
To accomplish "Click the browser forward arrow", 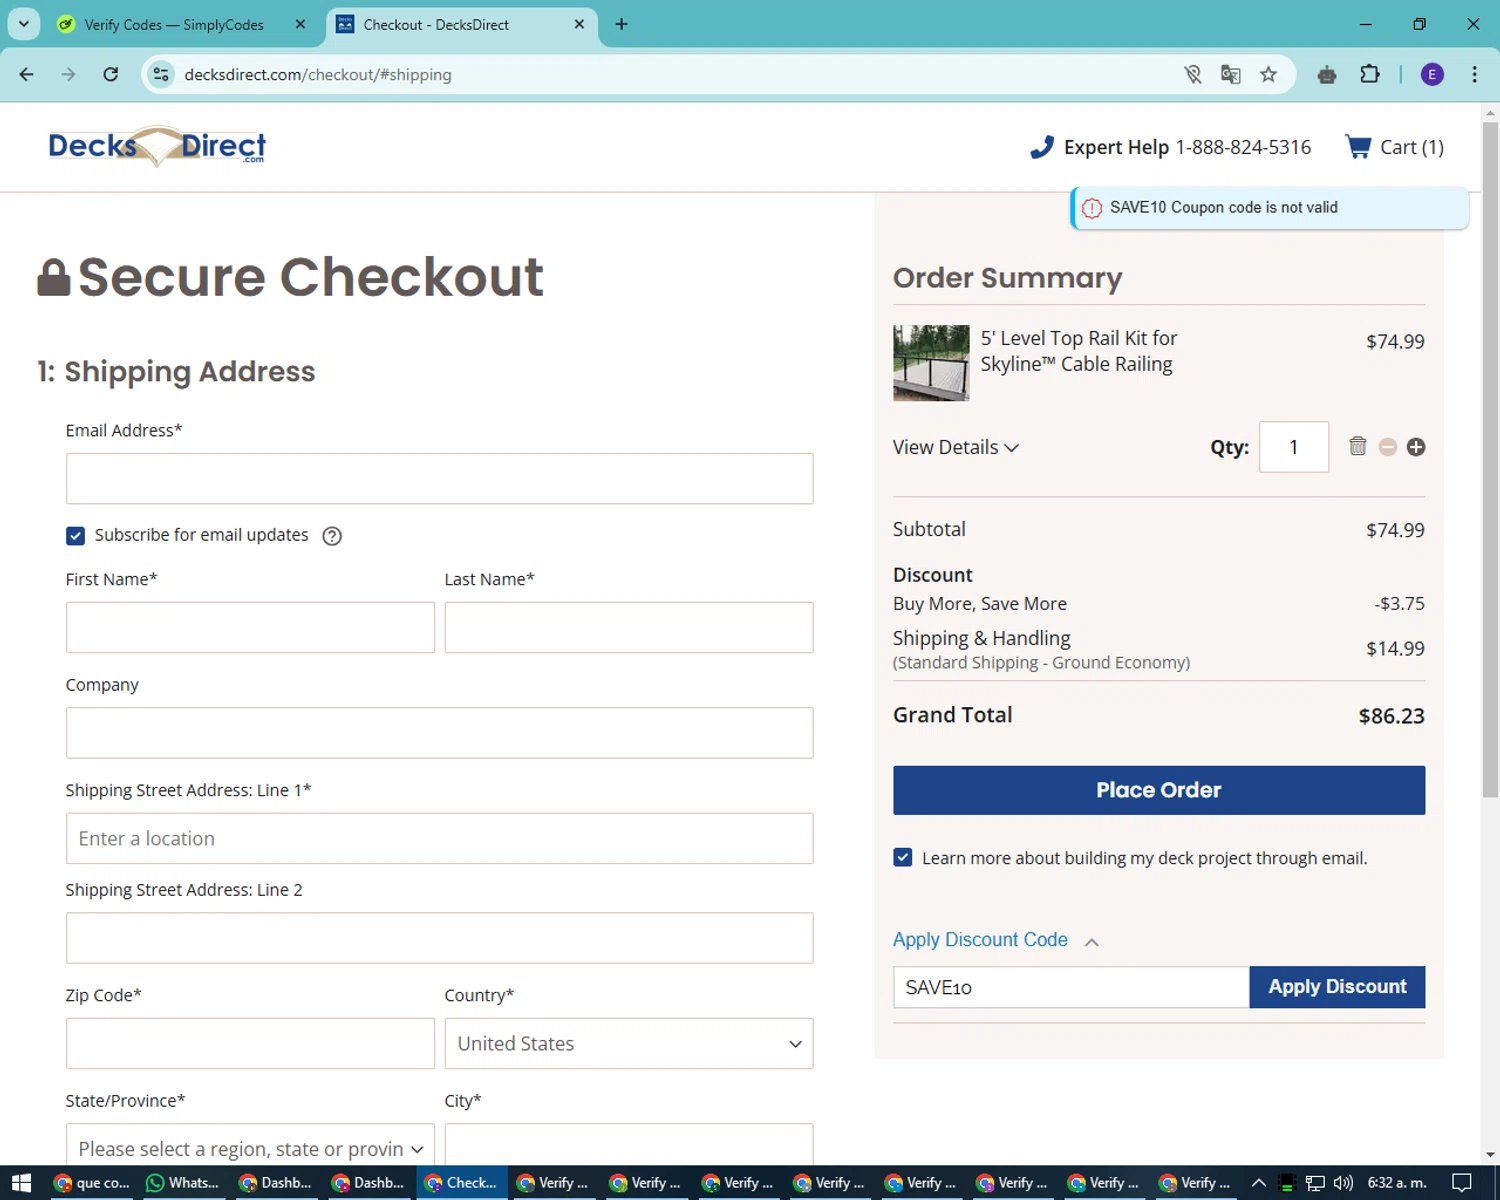I will [x=68, y=74].
